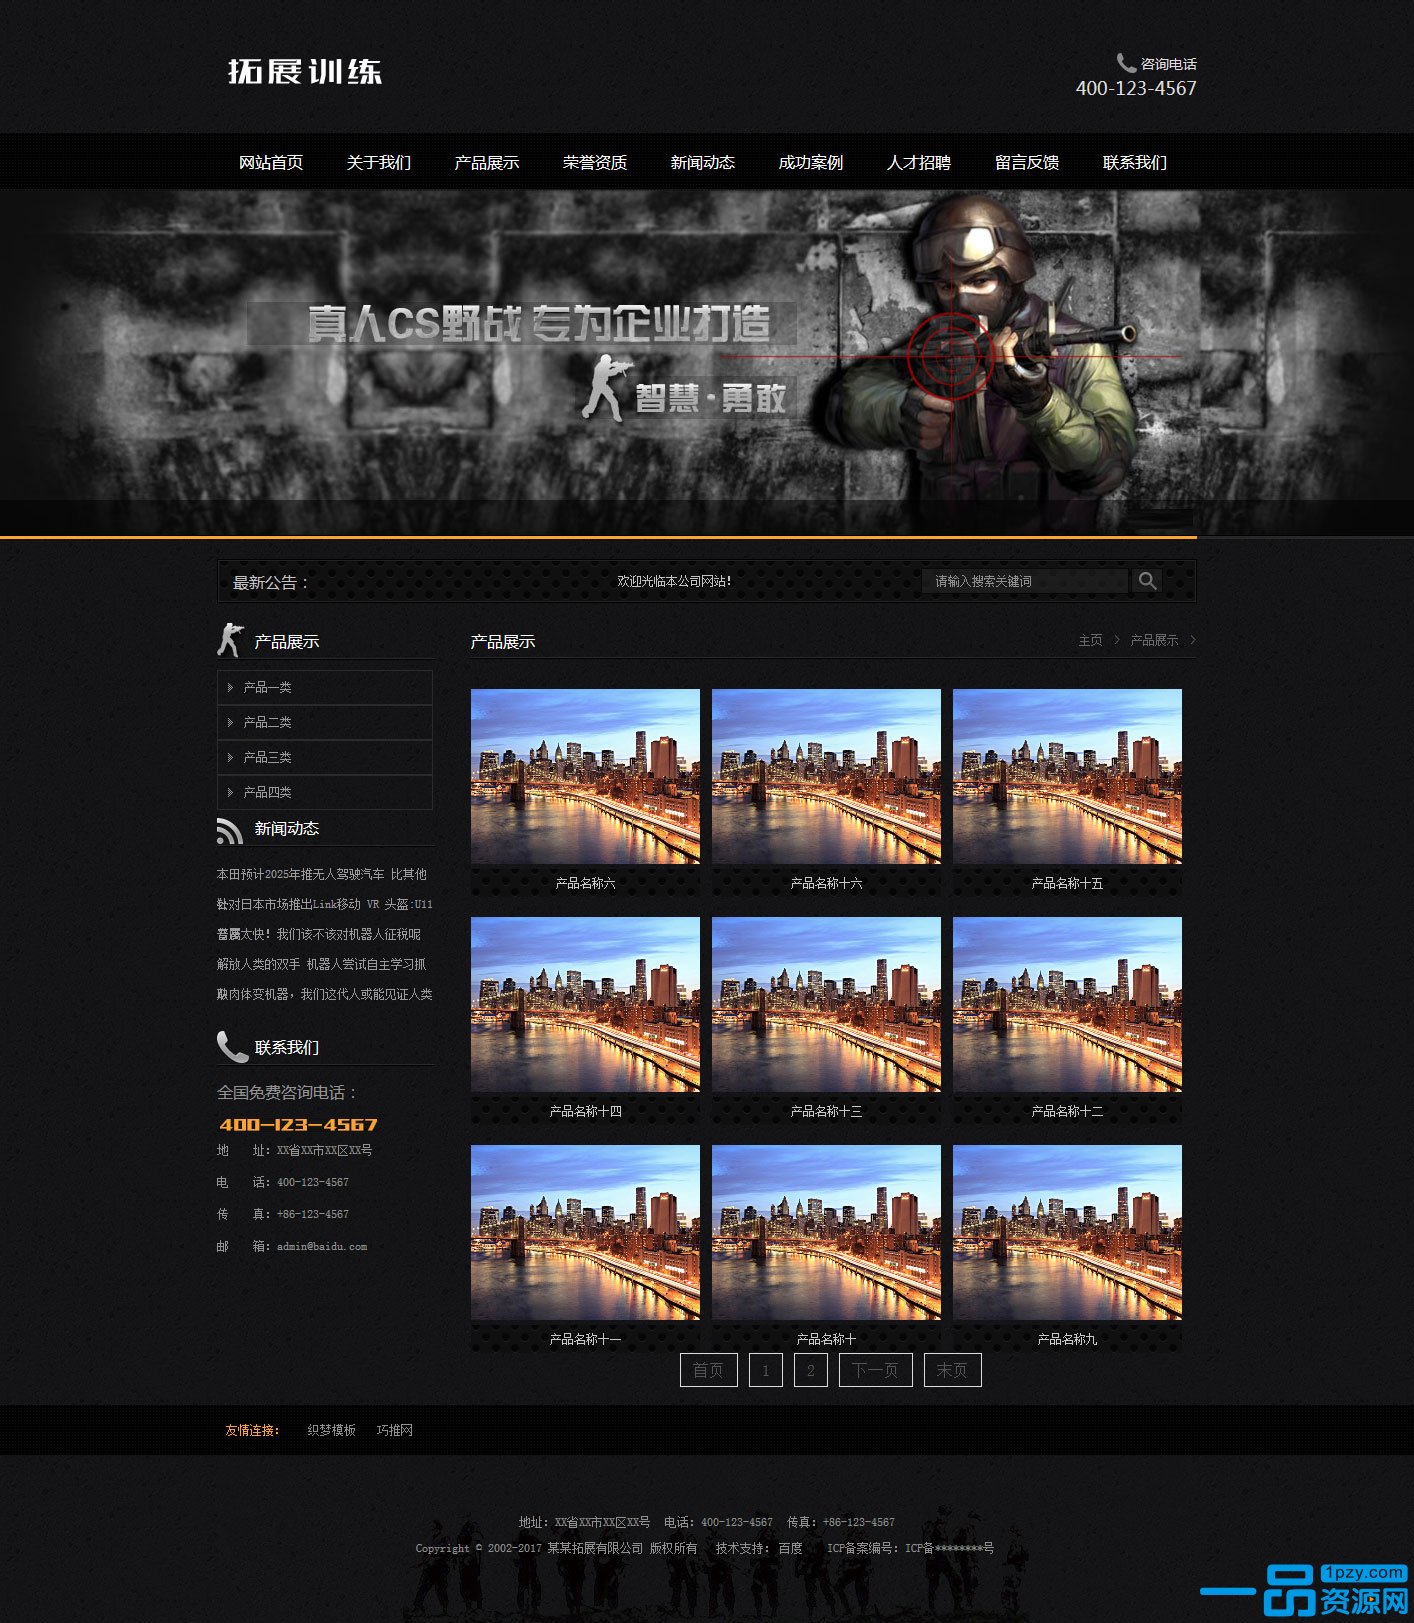The height and width of the screenshot is (1623, 1414).
Task: Open news about 肉体变机器
Action: pos(325,994)
